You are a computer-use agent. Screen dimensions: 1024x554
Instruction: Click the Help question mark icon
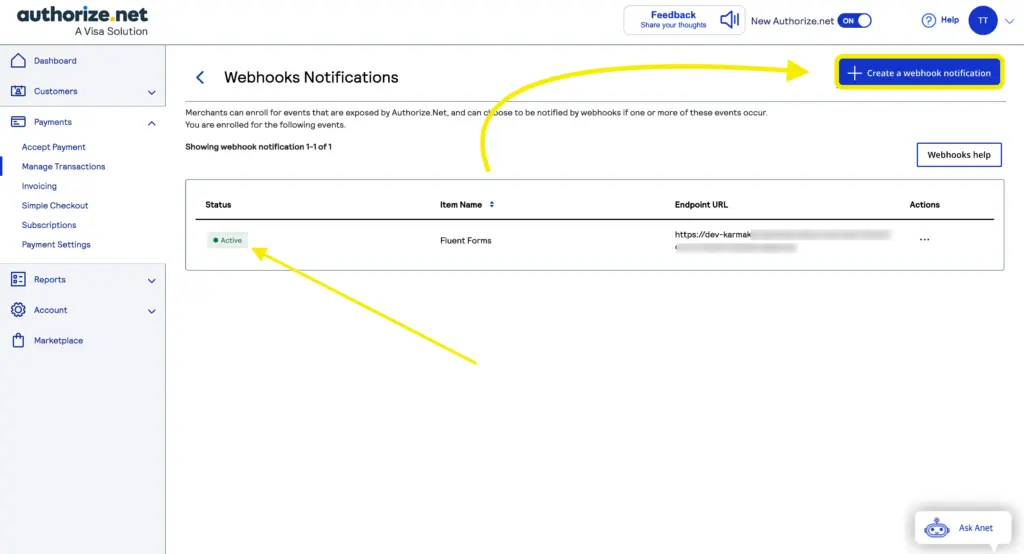click(x=928, y=20)
